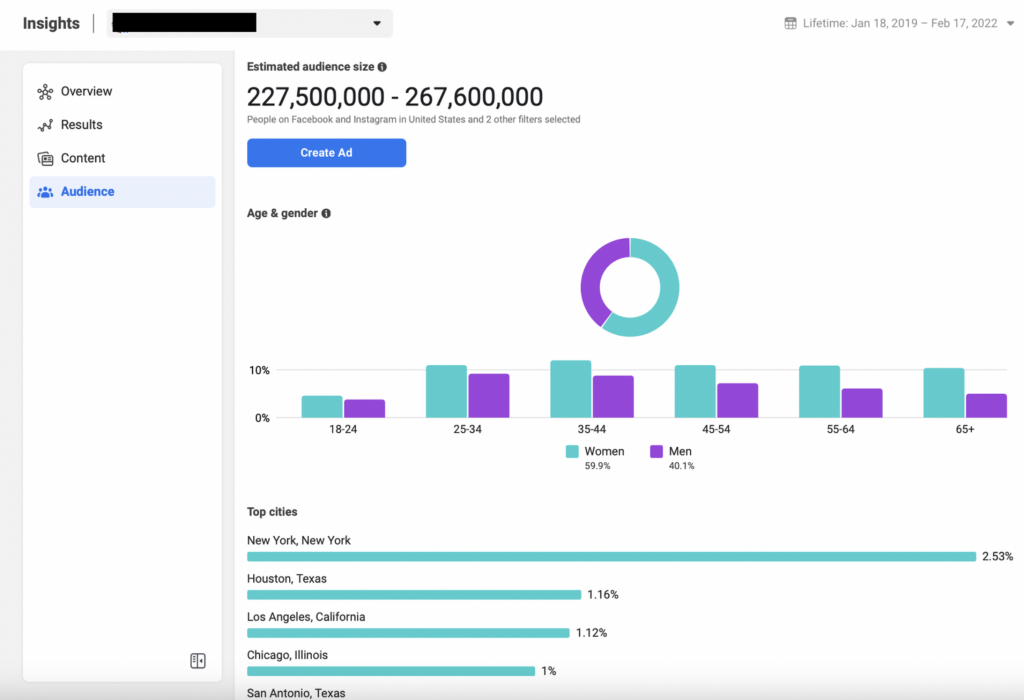The width and height of the screenshot is (1024, 700).
Task: Click the men segment of donut chart
Action: click(x=591, y=278)
